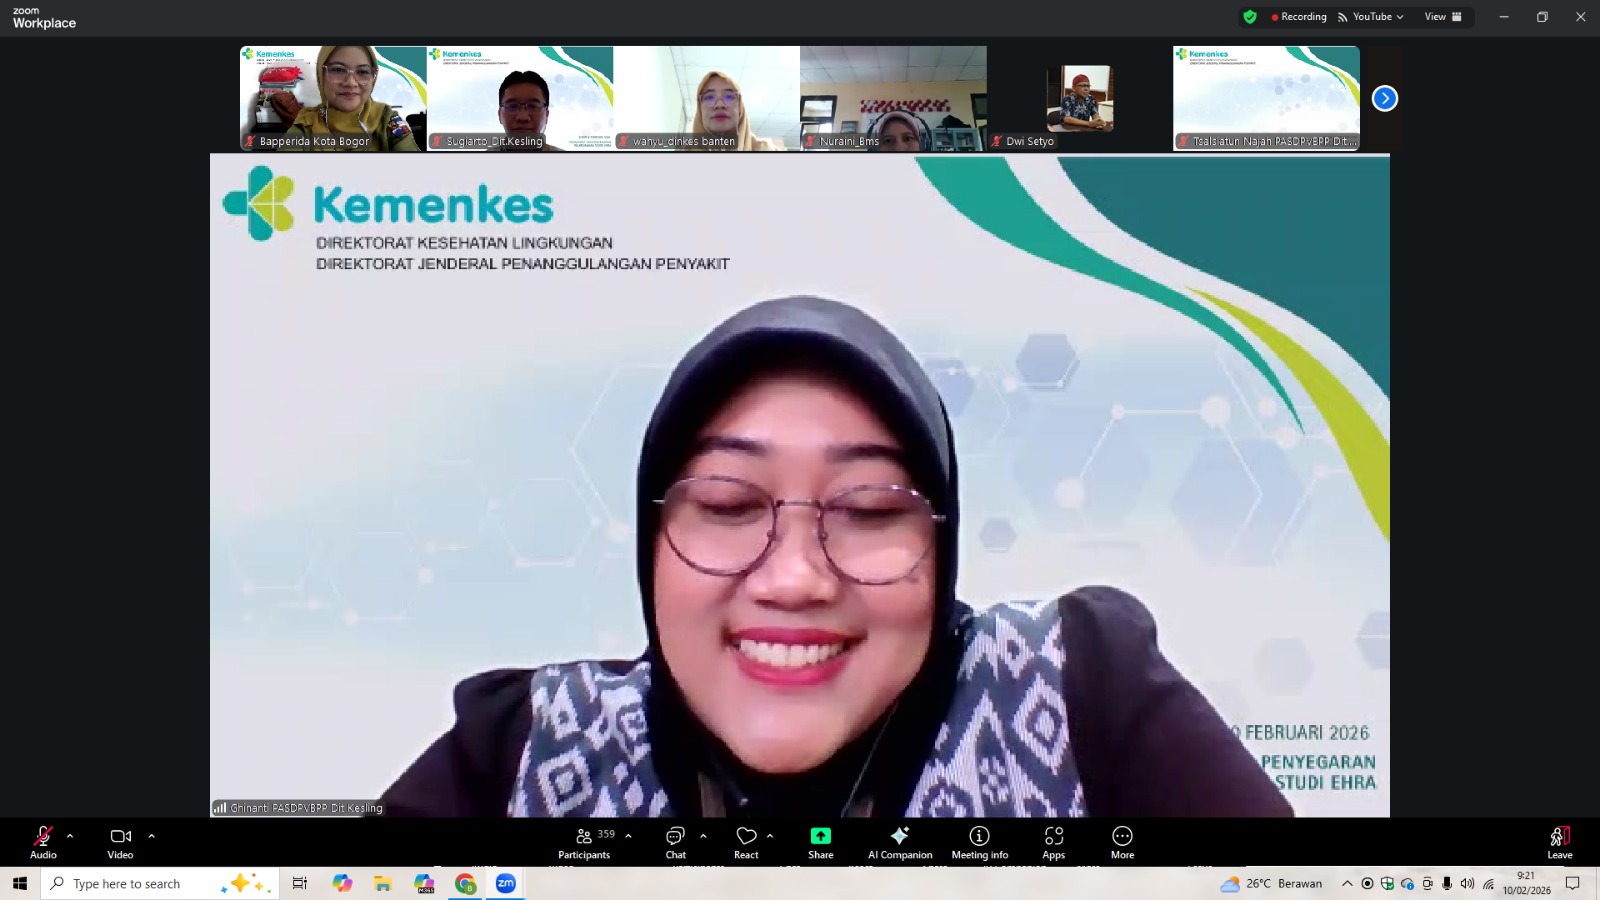Open the Participants panel
This screenshot has height=900, width=1600.
[584, 841]
